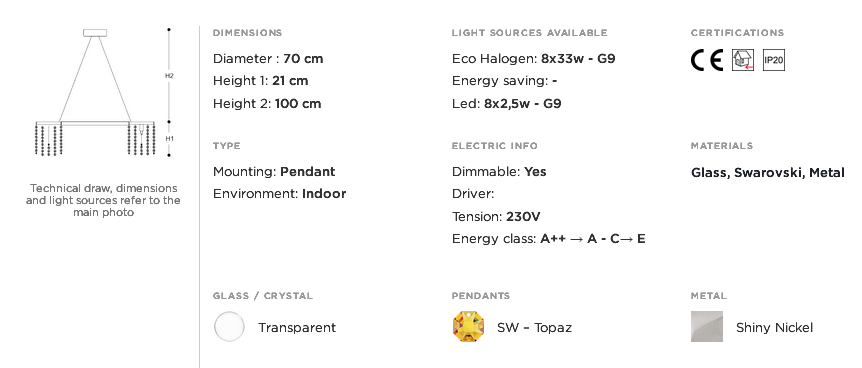Select the Shiny Nickel metal swatch
The width and height of the screenshot is (862, 368).
pyautogui.click(x=707, y=327)
